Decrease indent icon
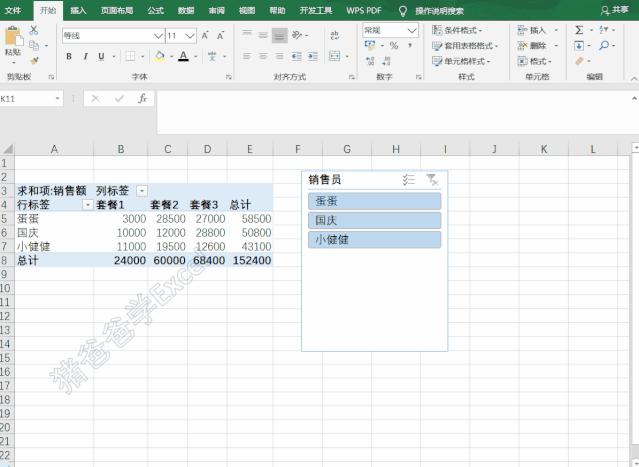 [297, 56]
